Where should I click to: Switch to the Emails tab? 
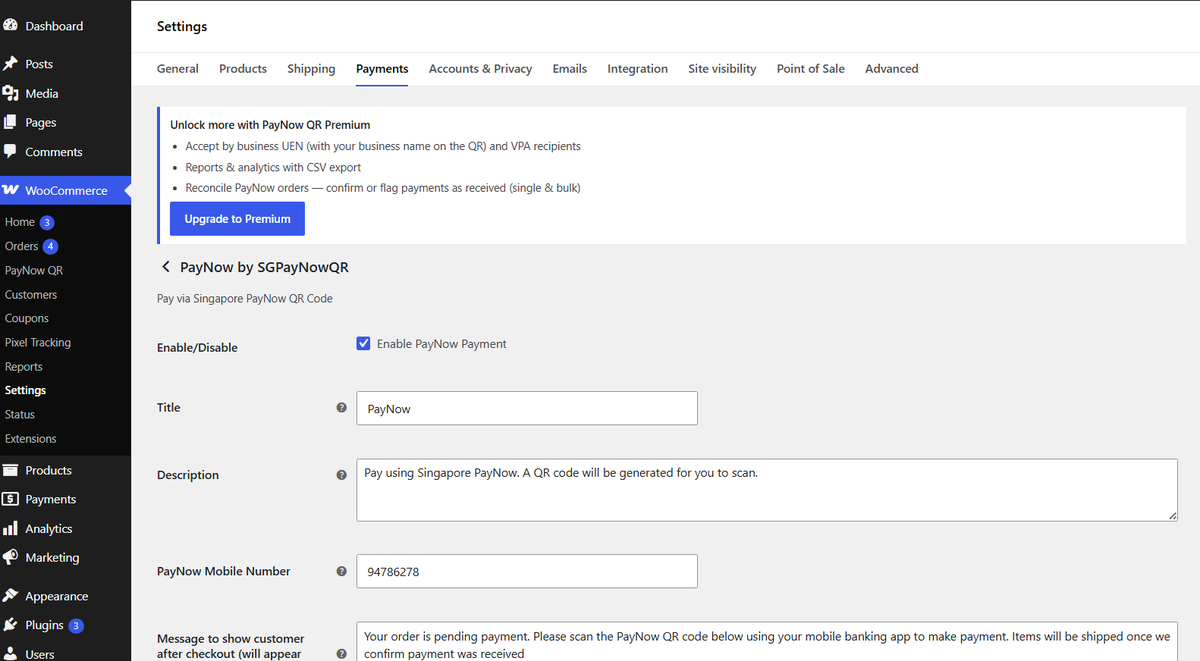pyautogui.click(x=570, y=69)
